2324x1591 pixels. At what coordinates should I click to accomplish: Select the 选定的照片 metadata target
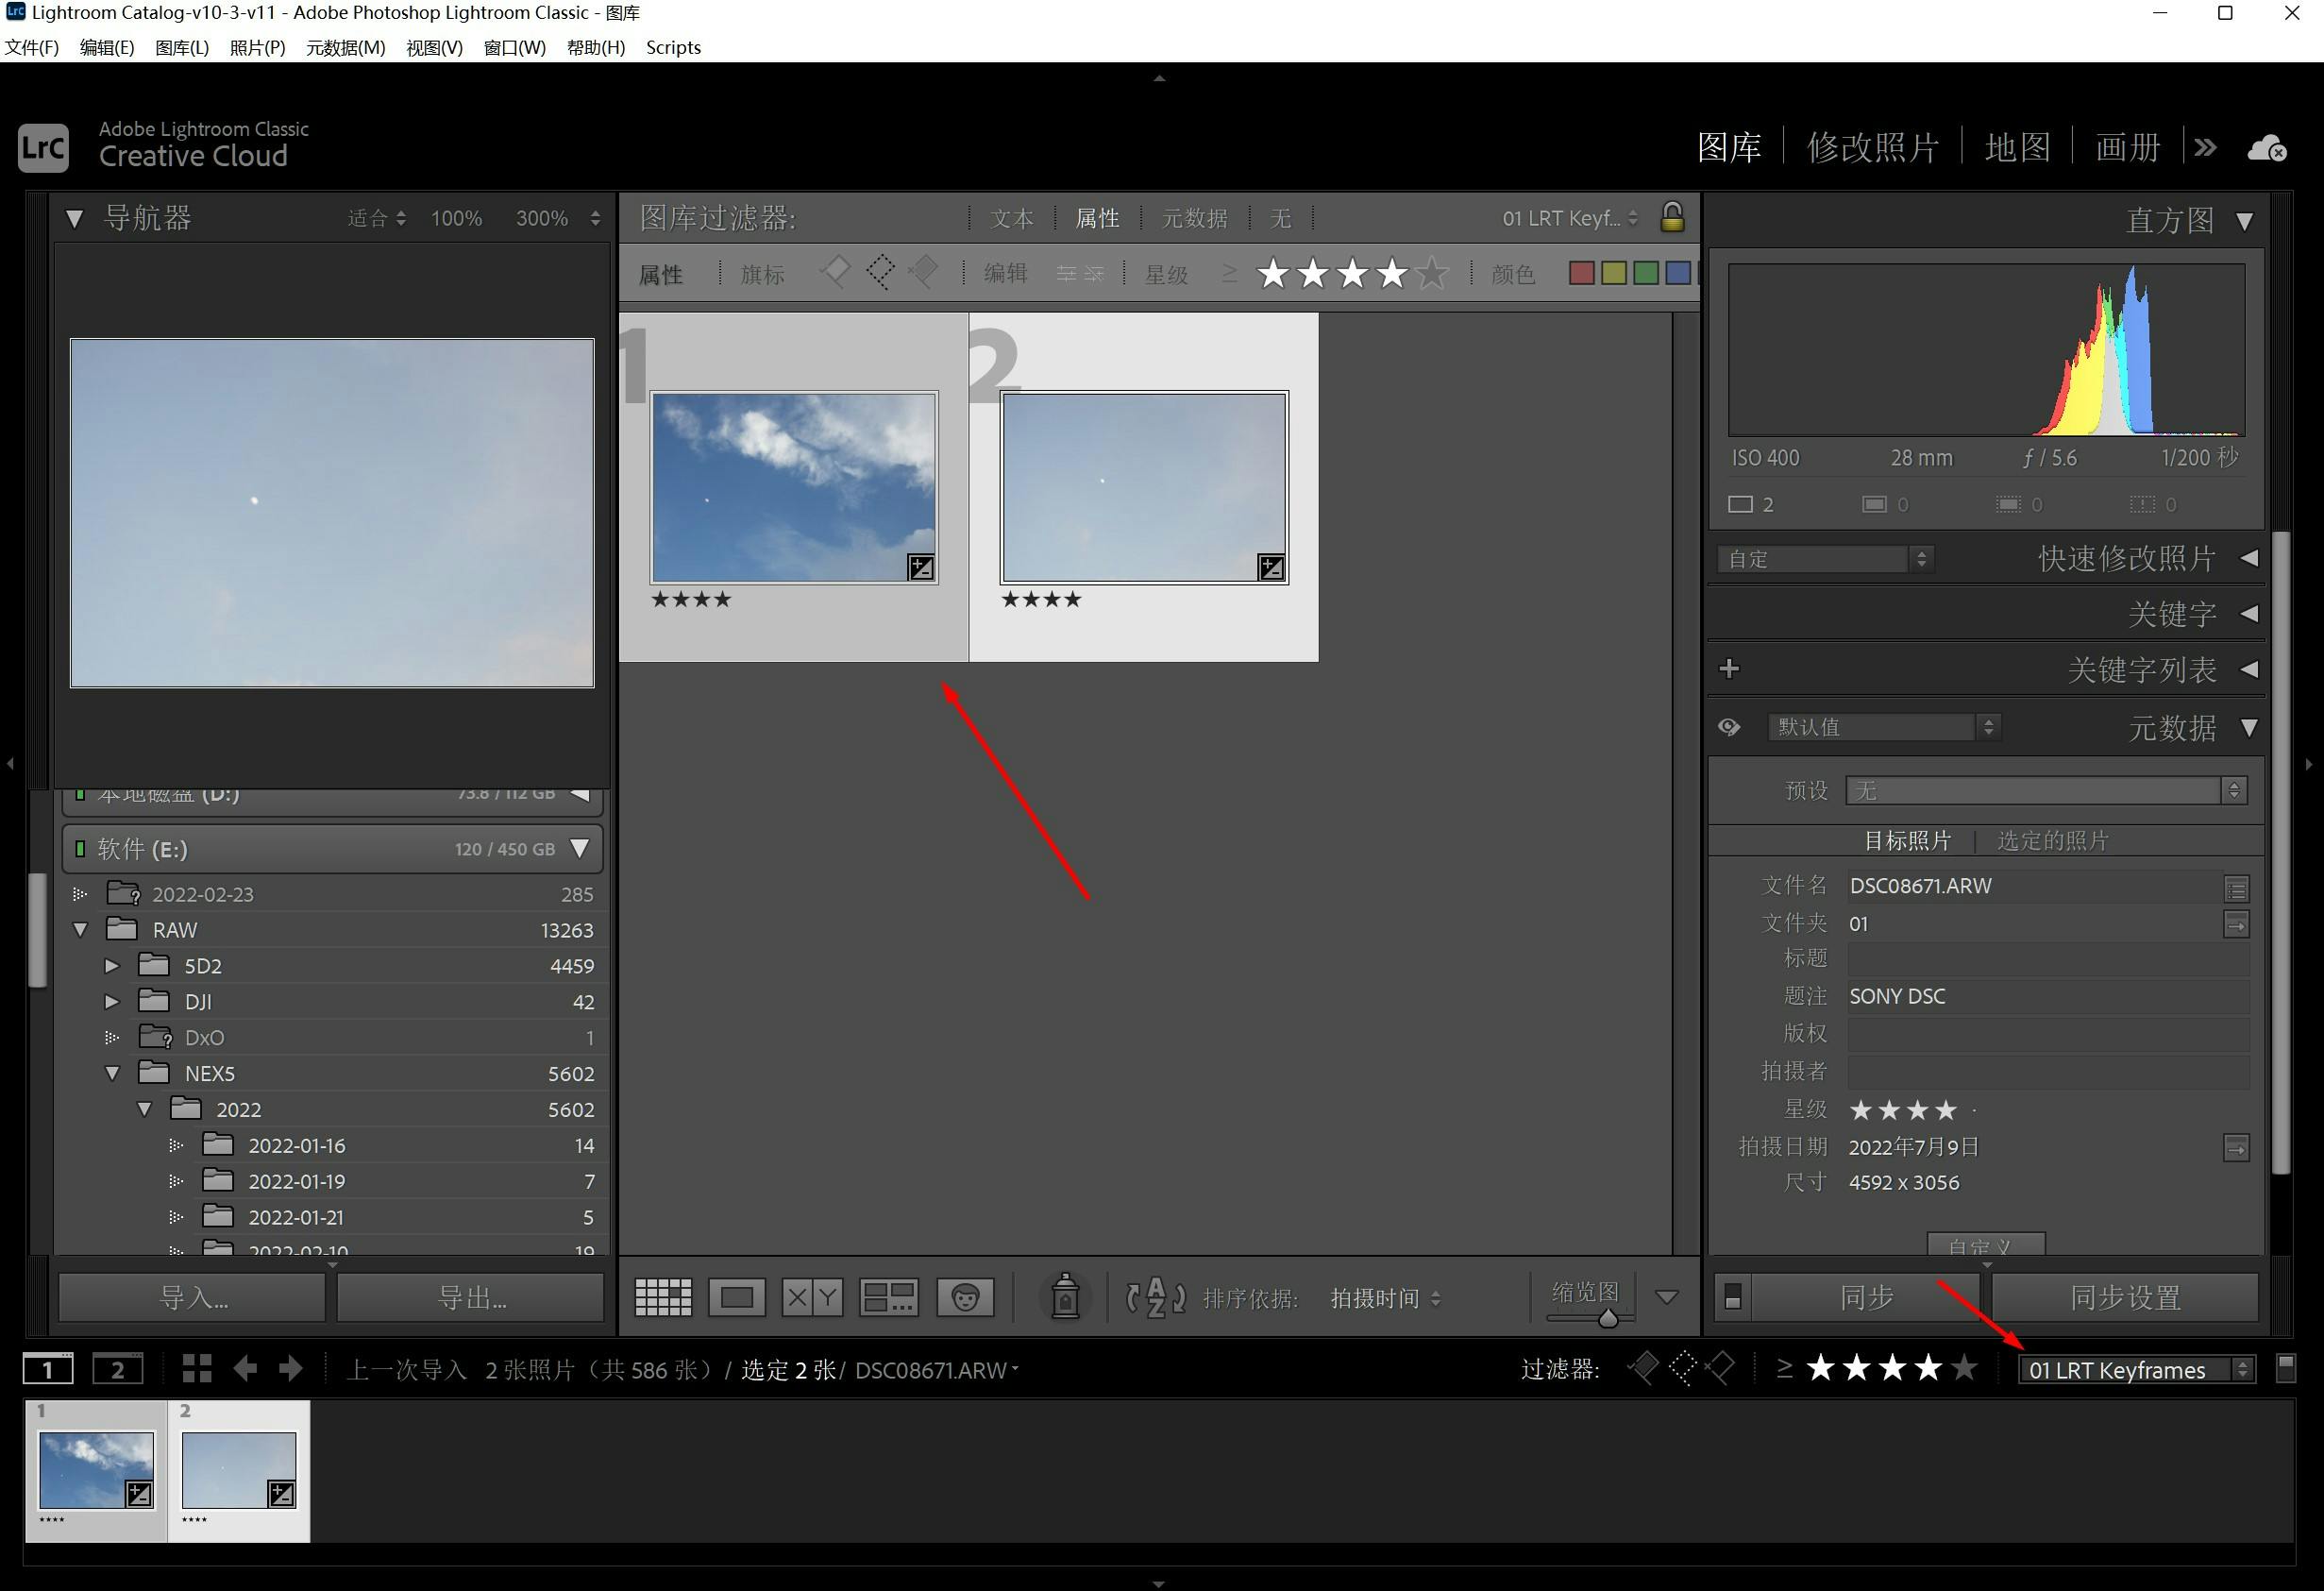tap(2052, 840)
